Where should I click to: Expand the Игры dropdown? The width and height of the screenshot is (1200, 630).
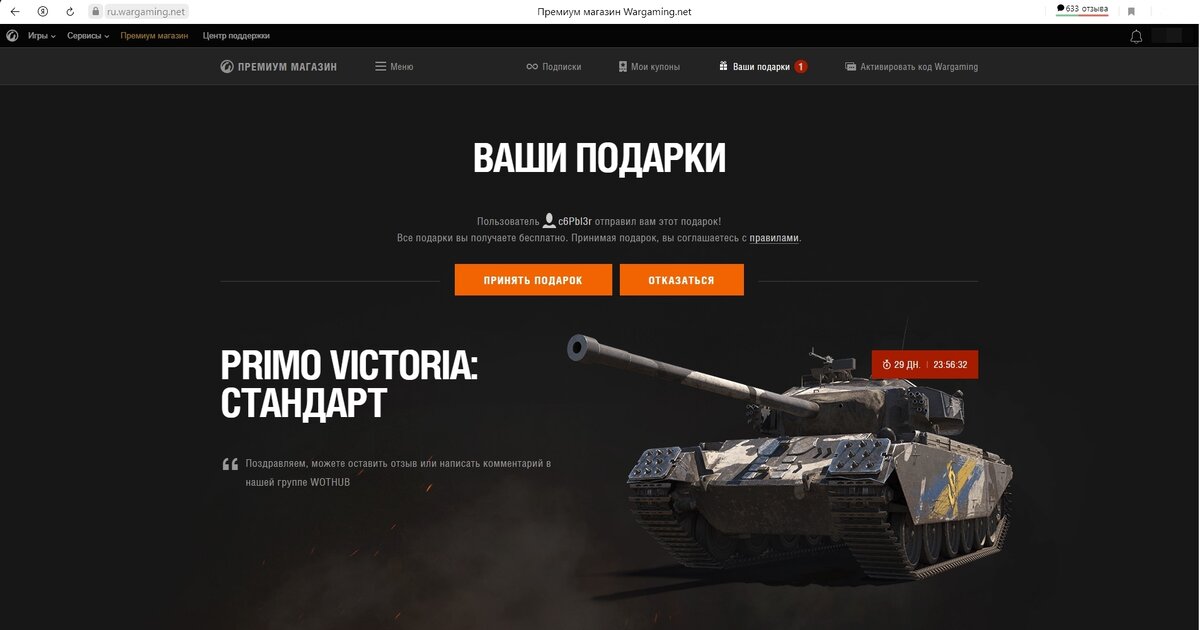[41, 35]
